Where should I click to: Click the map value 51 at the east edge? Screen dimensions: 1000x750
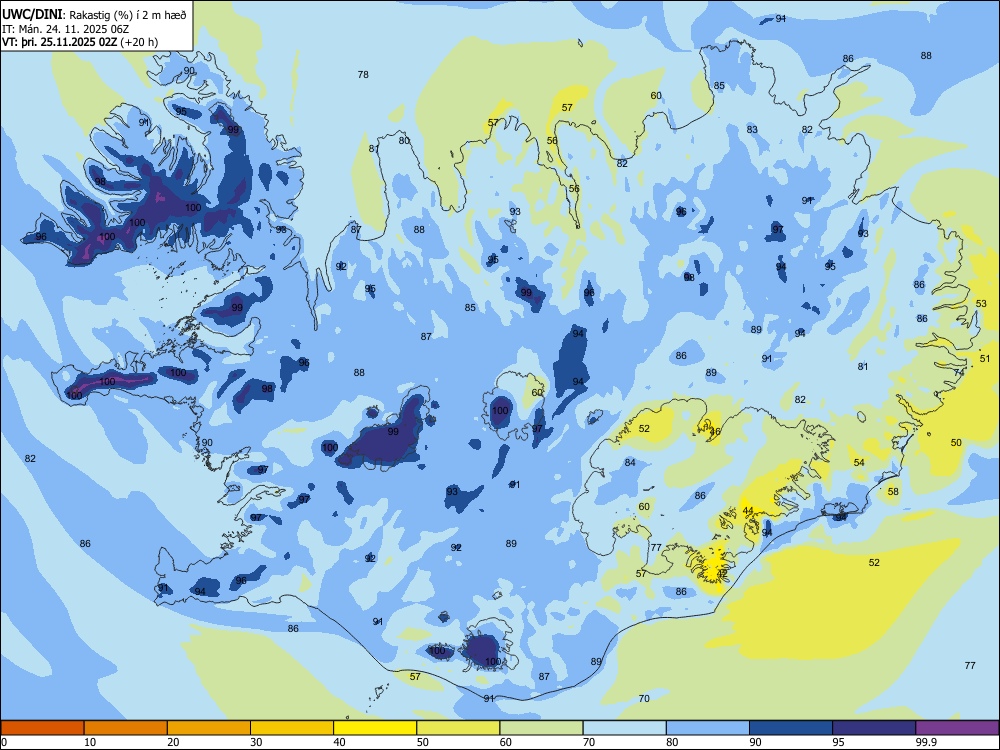(x=985, y=359)
